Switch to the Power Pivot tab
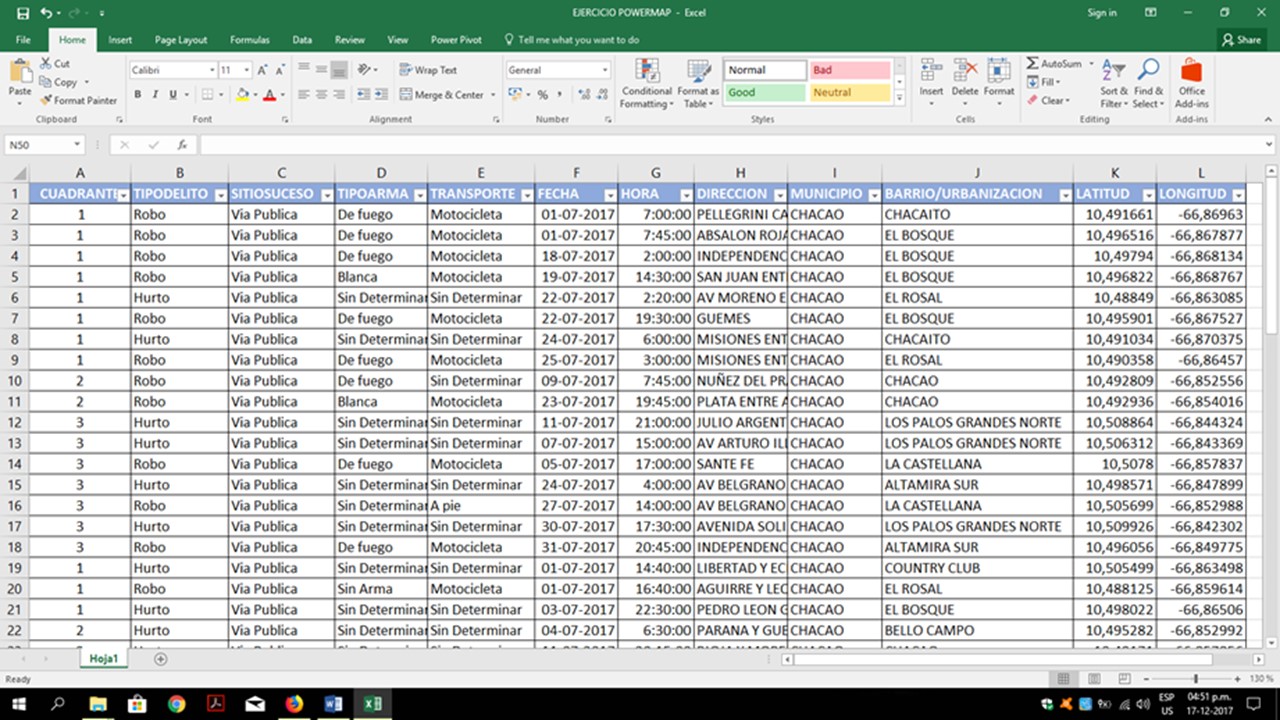The width and height of the screenshot is (1280, 720). [456, 40]
